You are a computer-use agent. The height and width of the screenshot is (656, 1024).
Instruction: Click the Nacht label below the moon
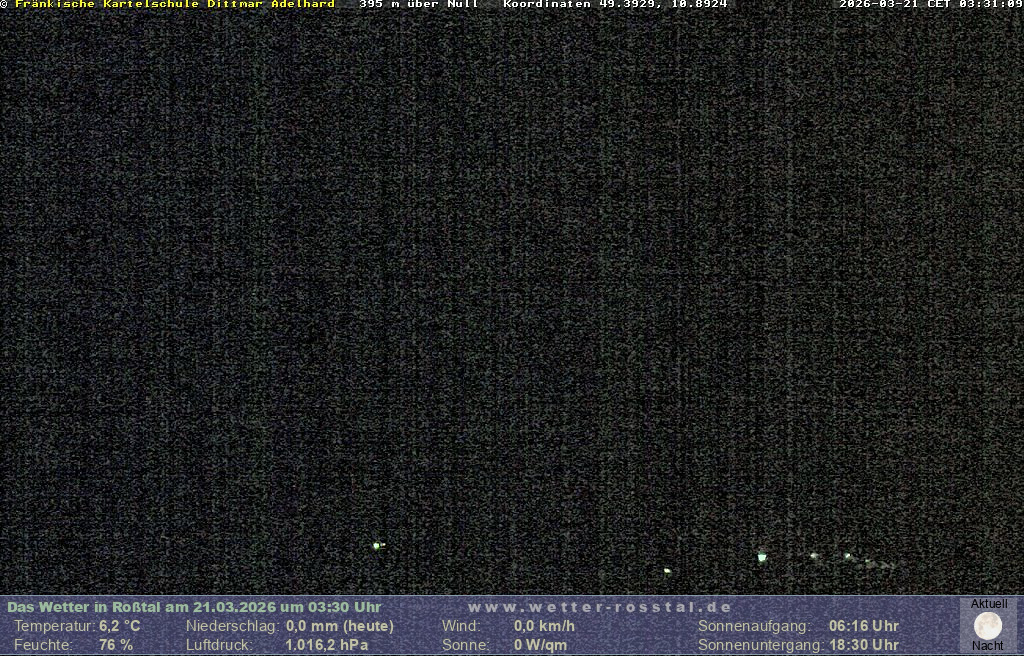[x=988, y=646]
